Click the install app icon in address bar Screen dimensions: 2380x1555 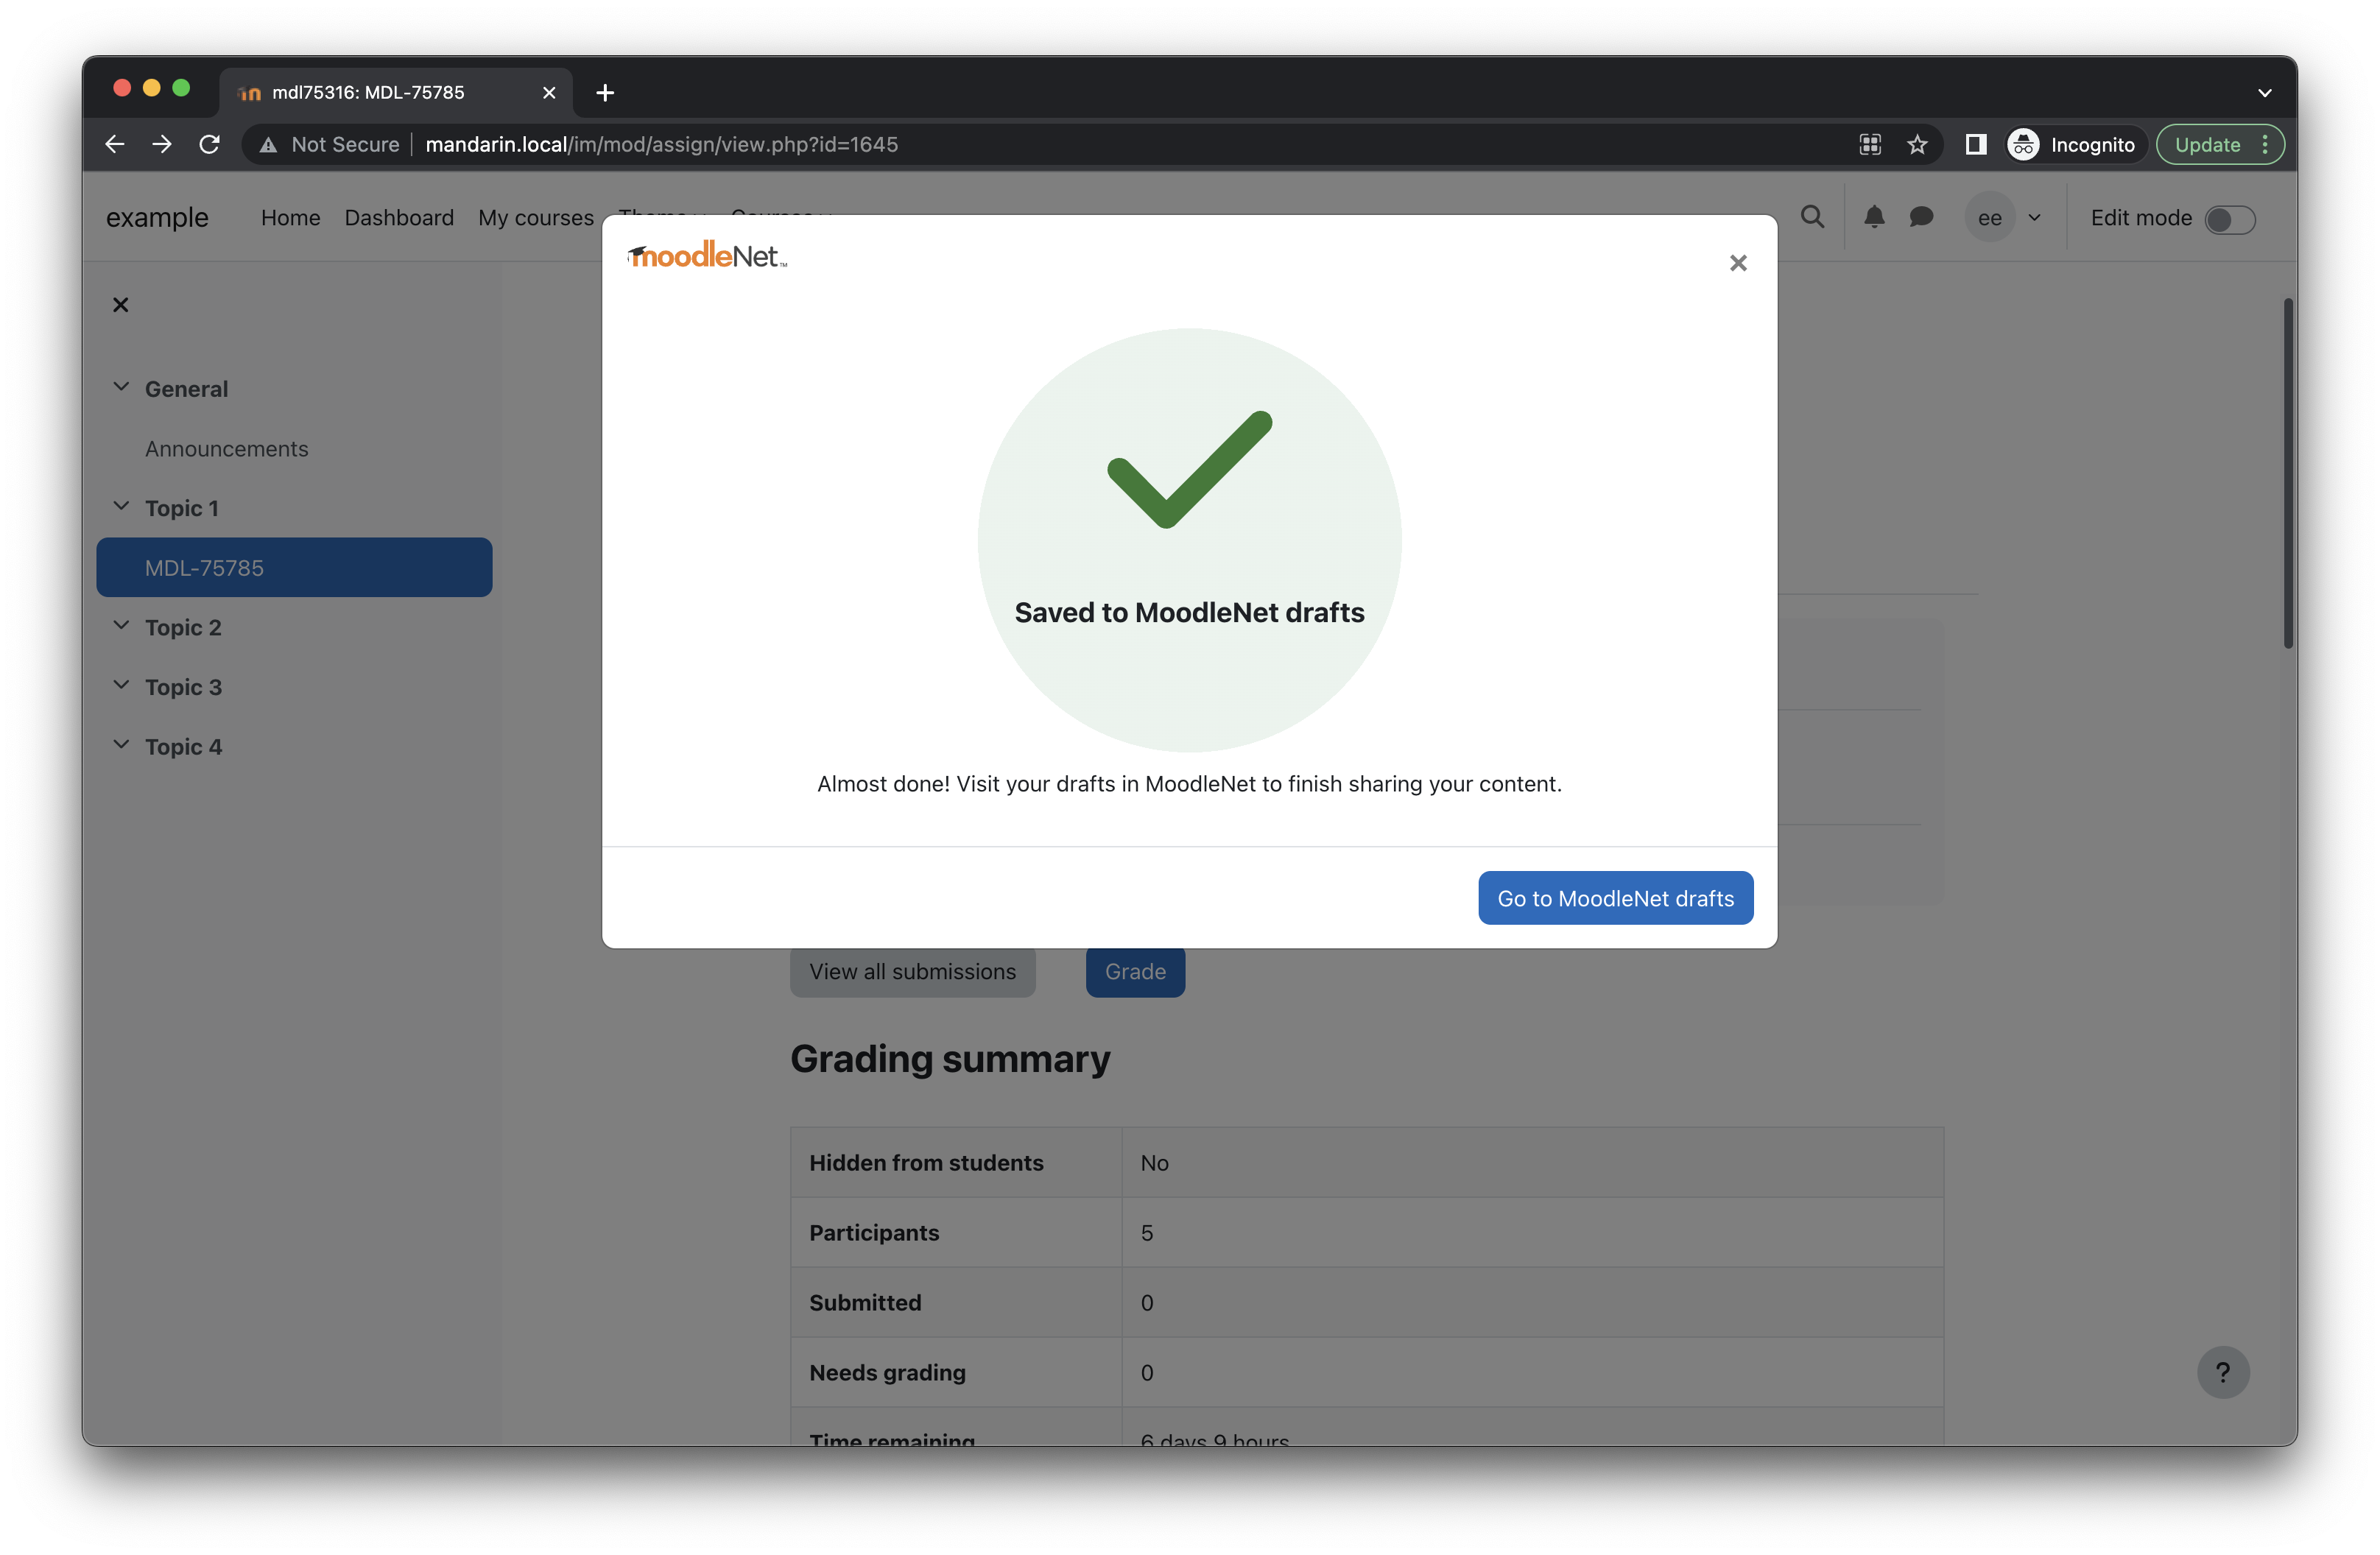coord(1870,145)
